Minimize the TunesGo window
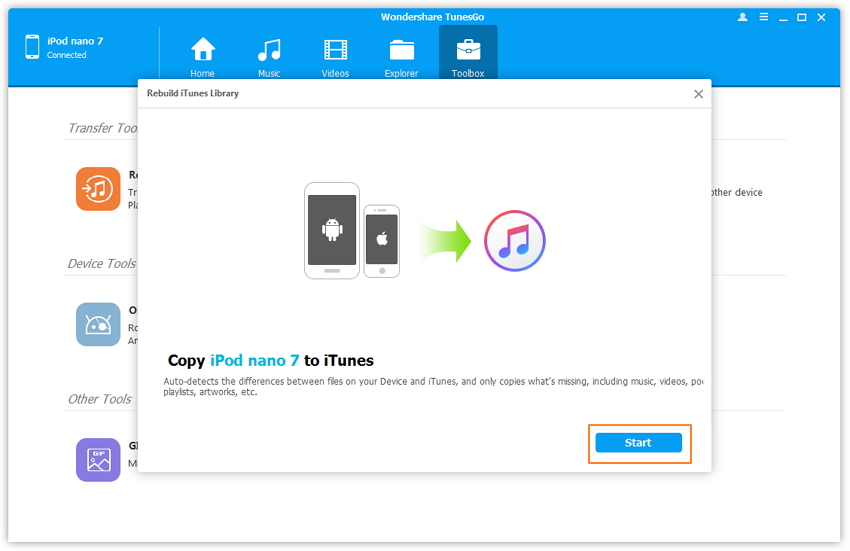850x551 pixels. [x=782, y=17]
